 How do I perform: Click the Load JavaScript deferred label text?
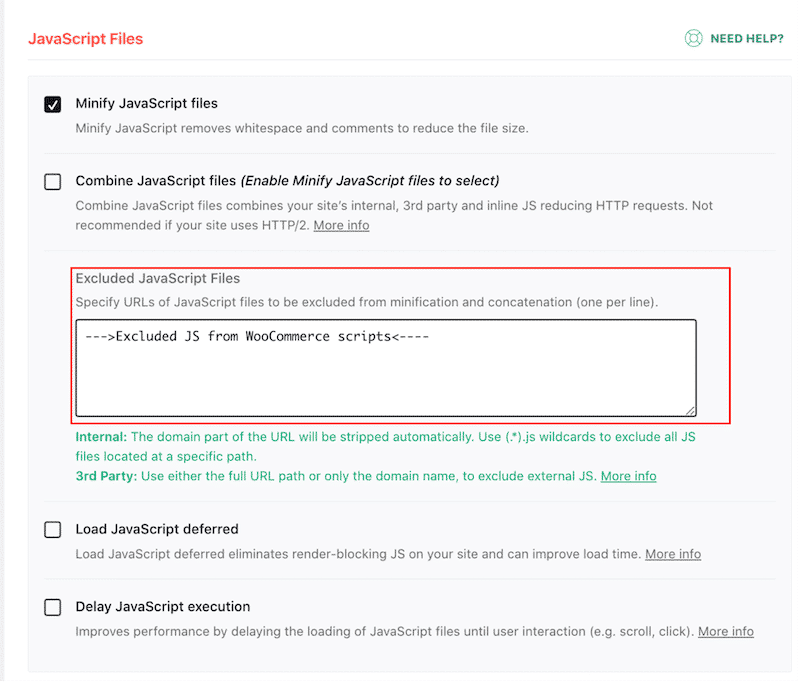click(x=160, y=529)
